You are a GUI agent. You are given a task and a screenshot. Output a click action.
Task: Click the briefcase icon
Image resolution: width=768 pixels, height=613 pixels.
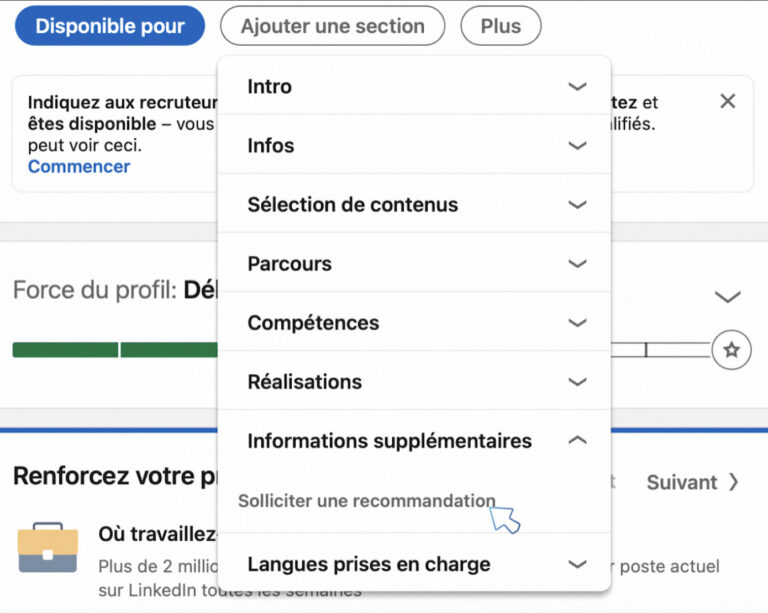coord(48,547)
